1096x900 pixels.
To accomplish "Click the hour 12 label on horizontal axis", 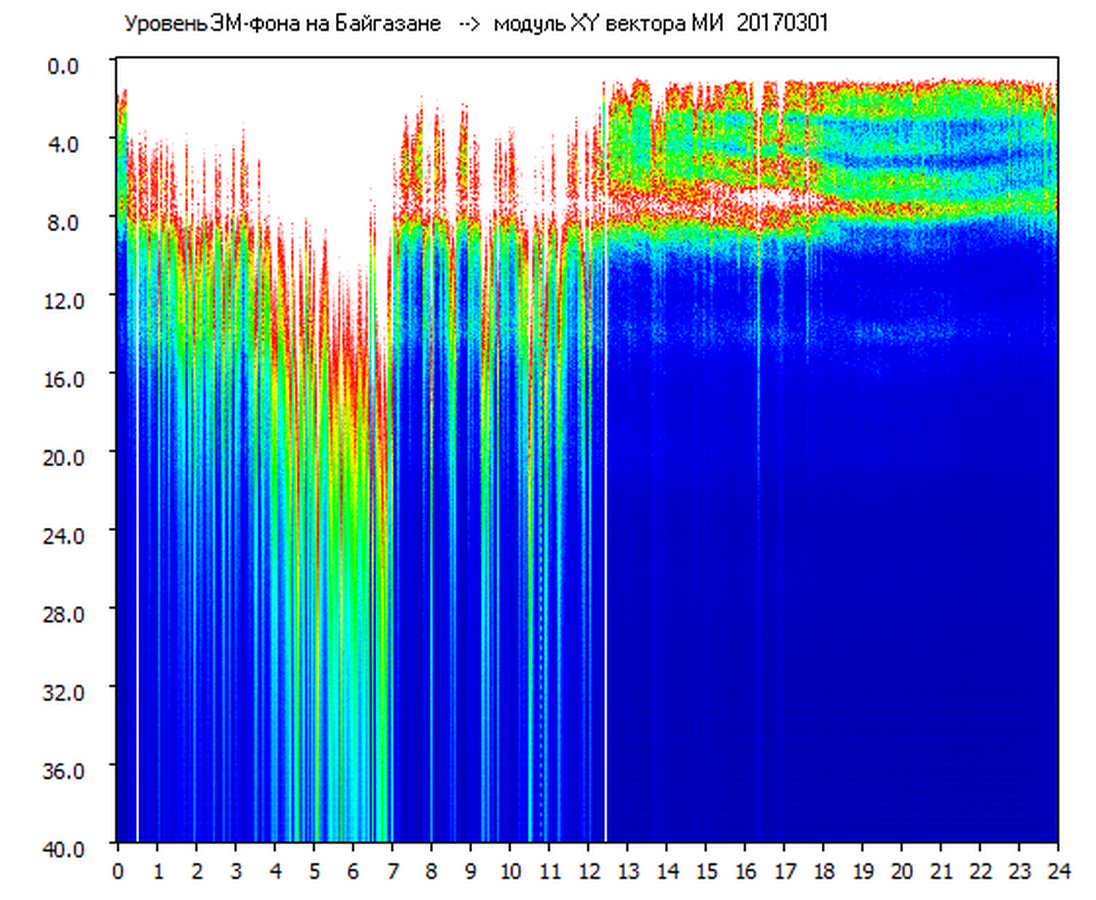I will pyautogui.click(x=588, y=871).
